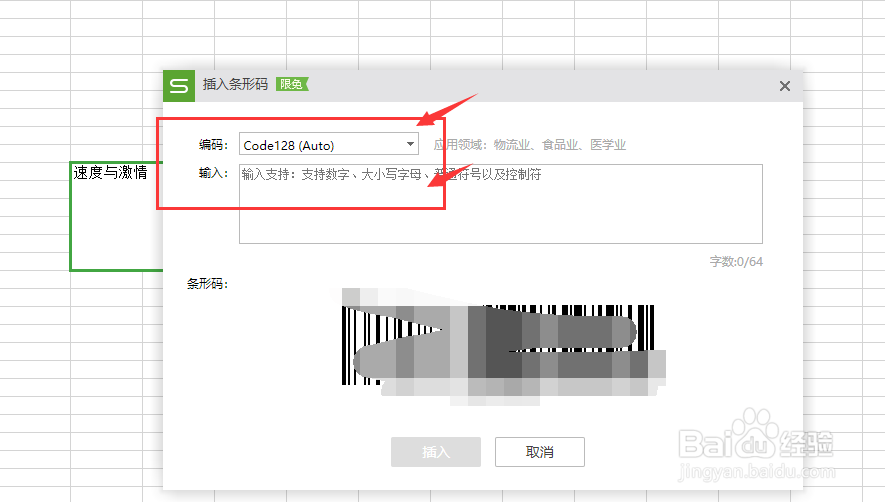Click the 输入: label
The height and width of the screenshot is (502, 885).
(213, 173)
